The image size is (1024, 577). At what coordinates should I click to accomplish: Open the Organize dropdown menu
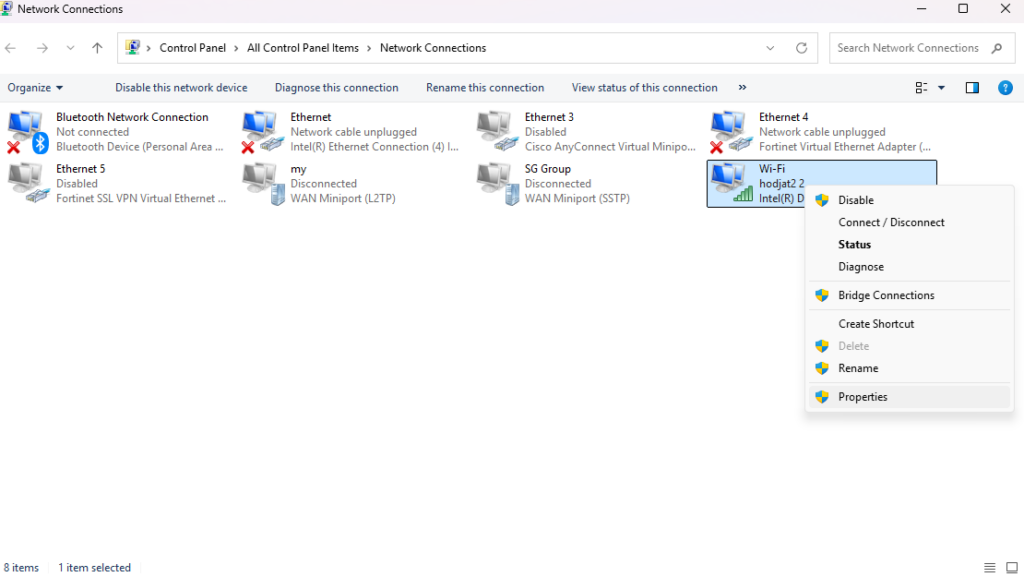pos(35,88)
